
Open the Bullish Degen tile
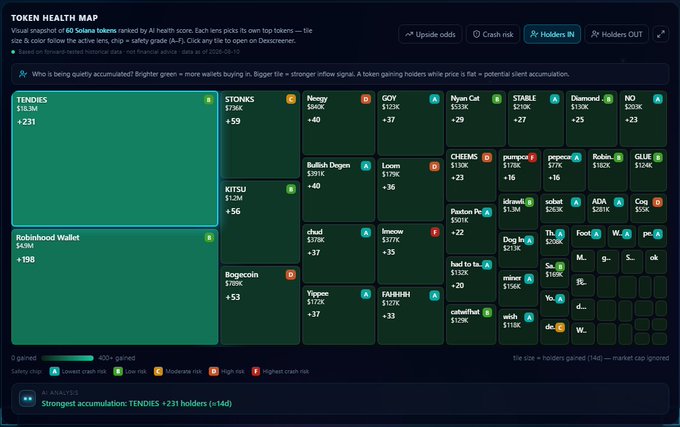[339, 190]
